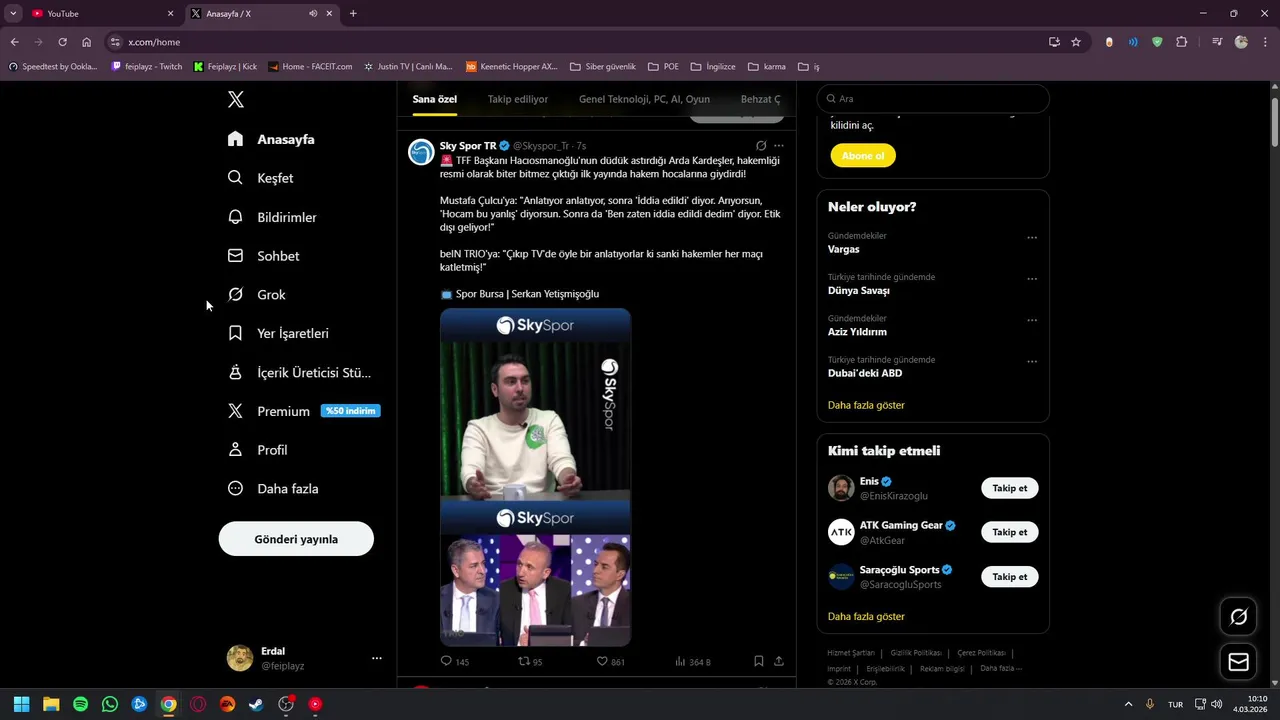The image size is (1280, 720).
Task: Click AdGuard shield extension icon
Action: 1157,42
